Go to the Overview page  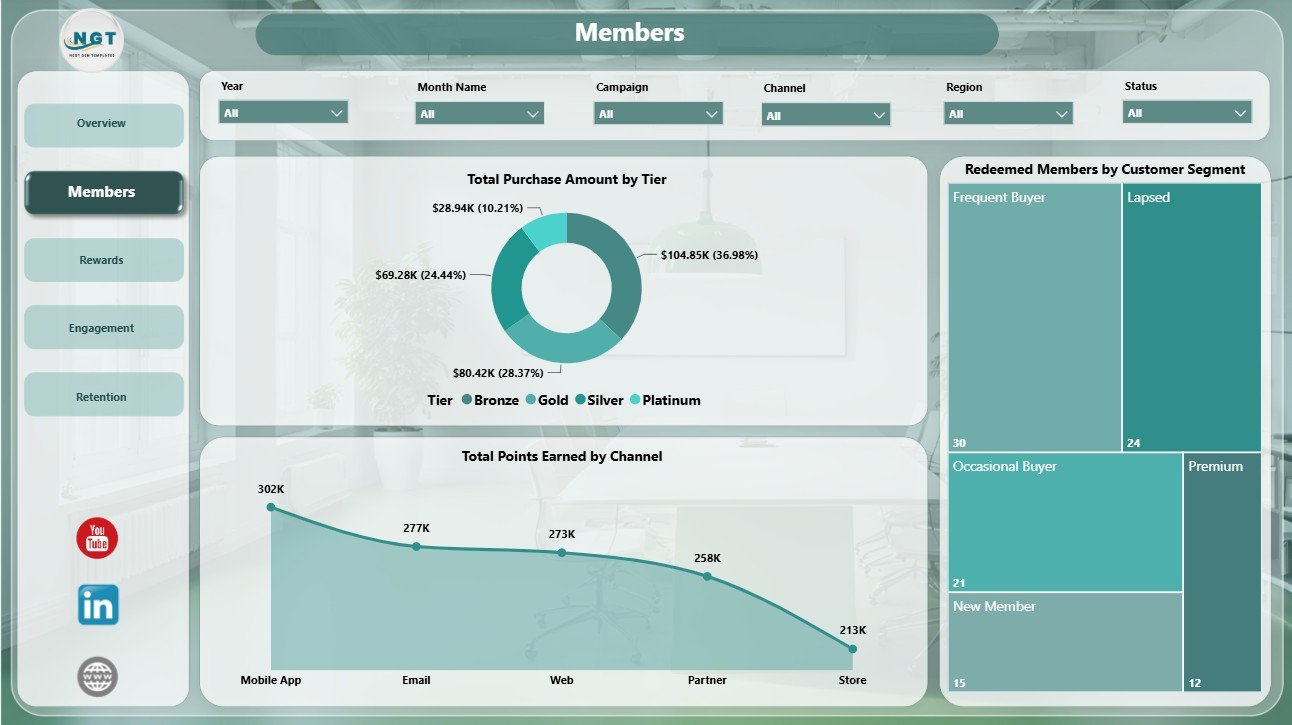103,124
